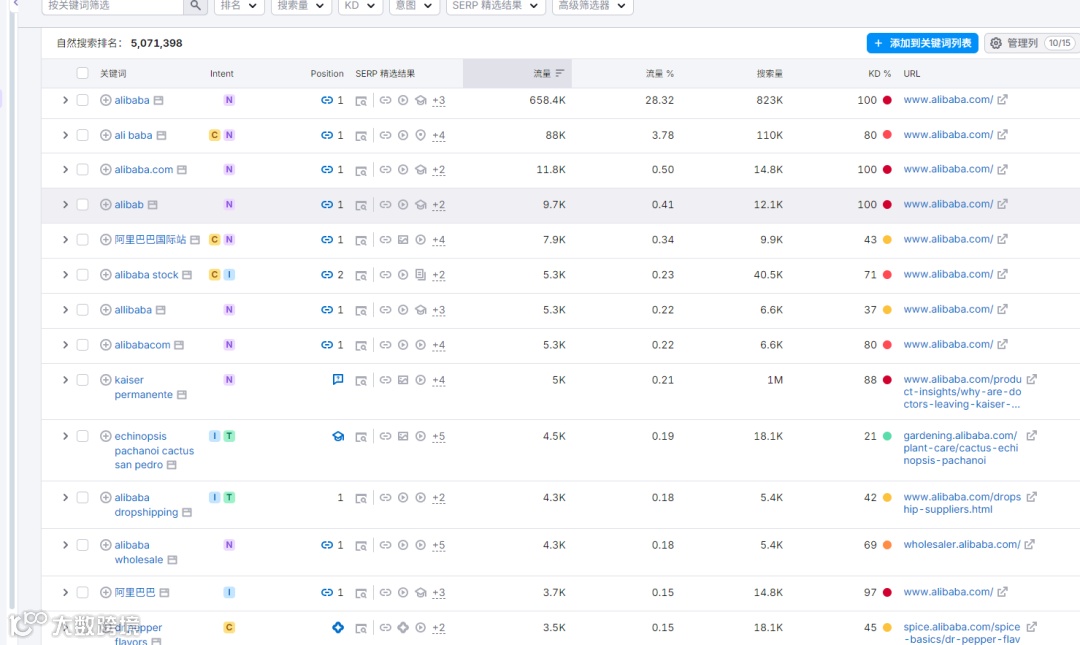Check the 'kaiser permanente' row checkbox
The width and height of the screenshot is (1080, 645).
point(83,380)
